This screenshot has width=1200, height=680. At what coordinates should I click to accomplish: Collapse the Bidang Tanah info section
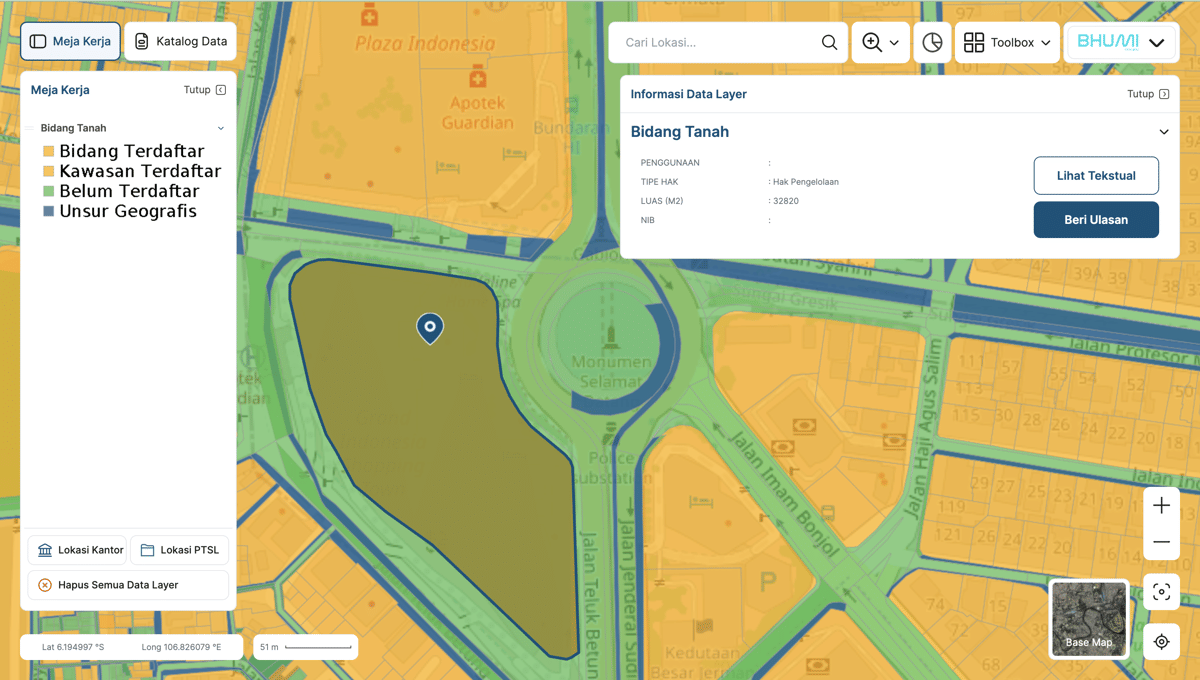pos(1164,132)
